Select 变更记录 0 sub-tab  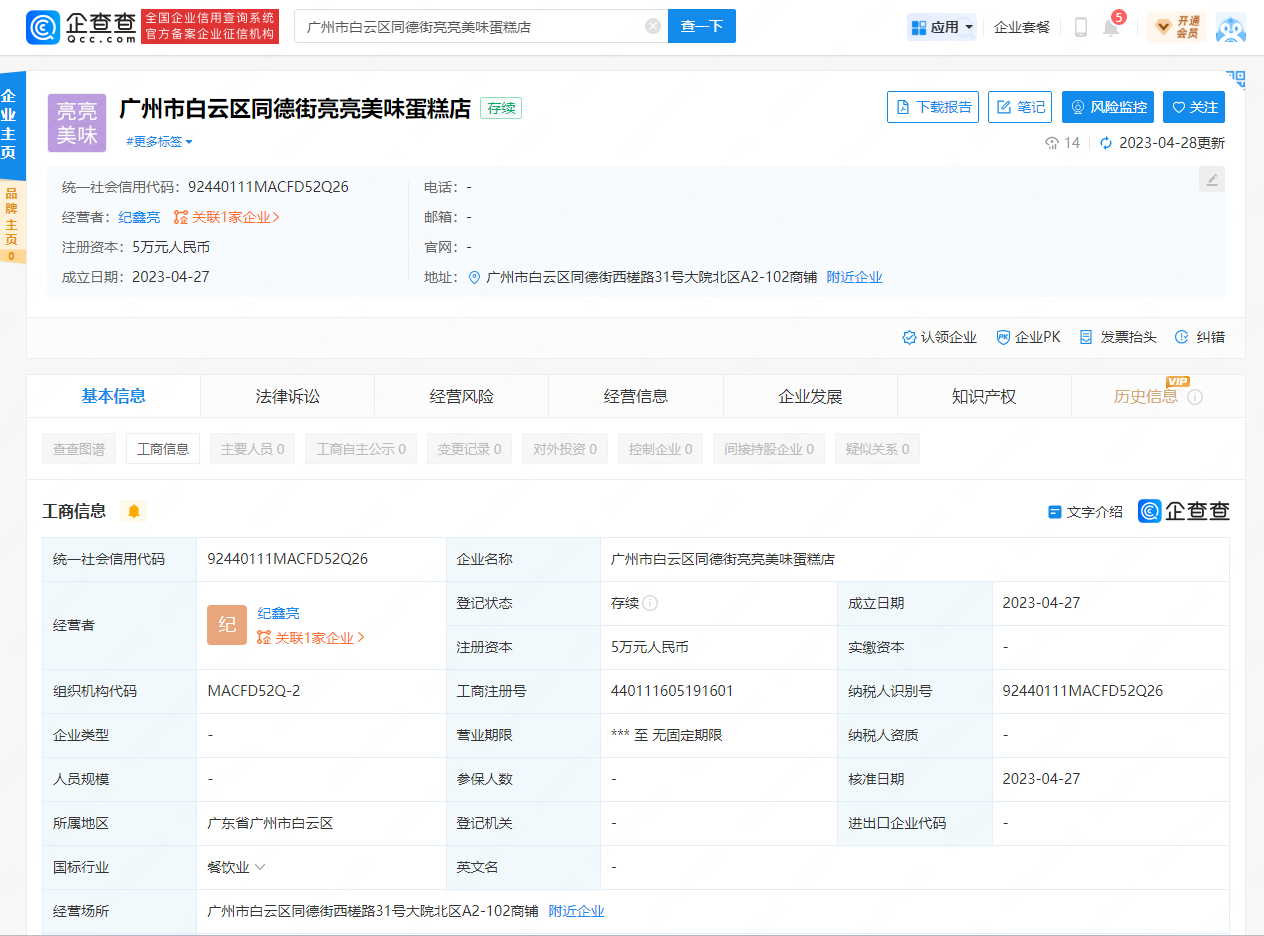(469, 449)
